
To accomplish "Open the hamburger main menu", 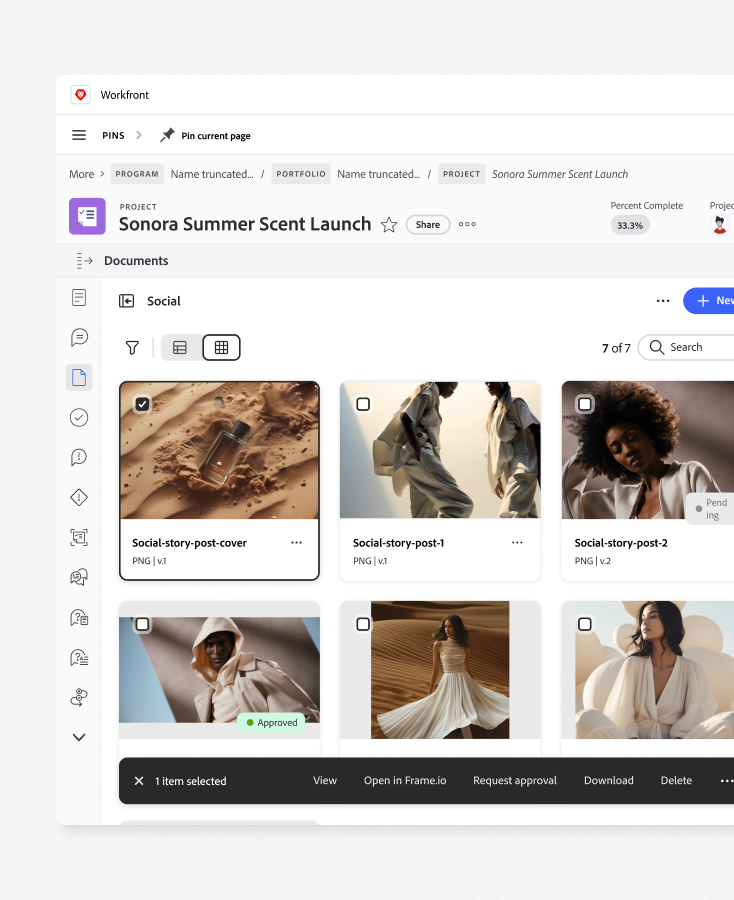I will click(x=79, y=135).
